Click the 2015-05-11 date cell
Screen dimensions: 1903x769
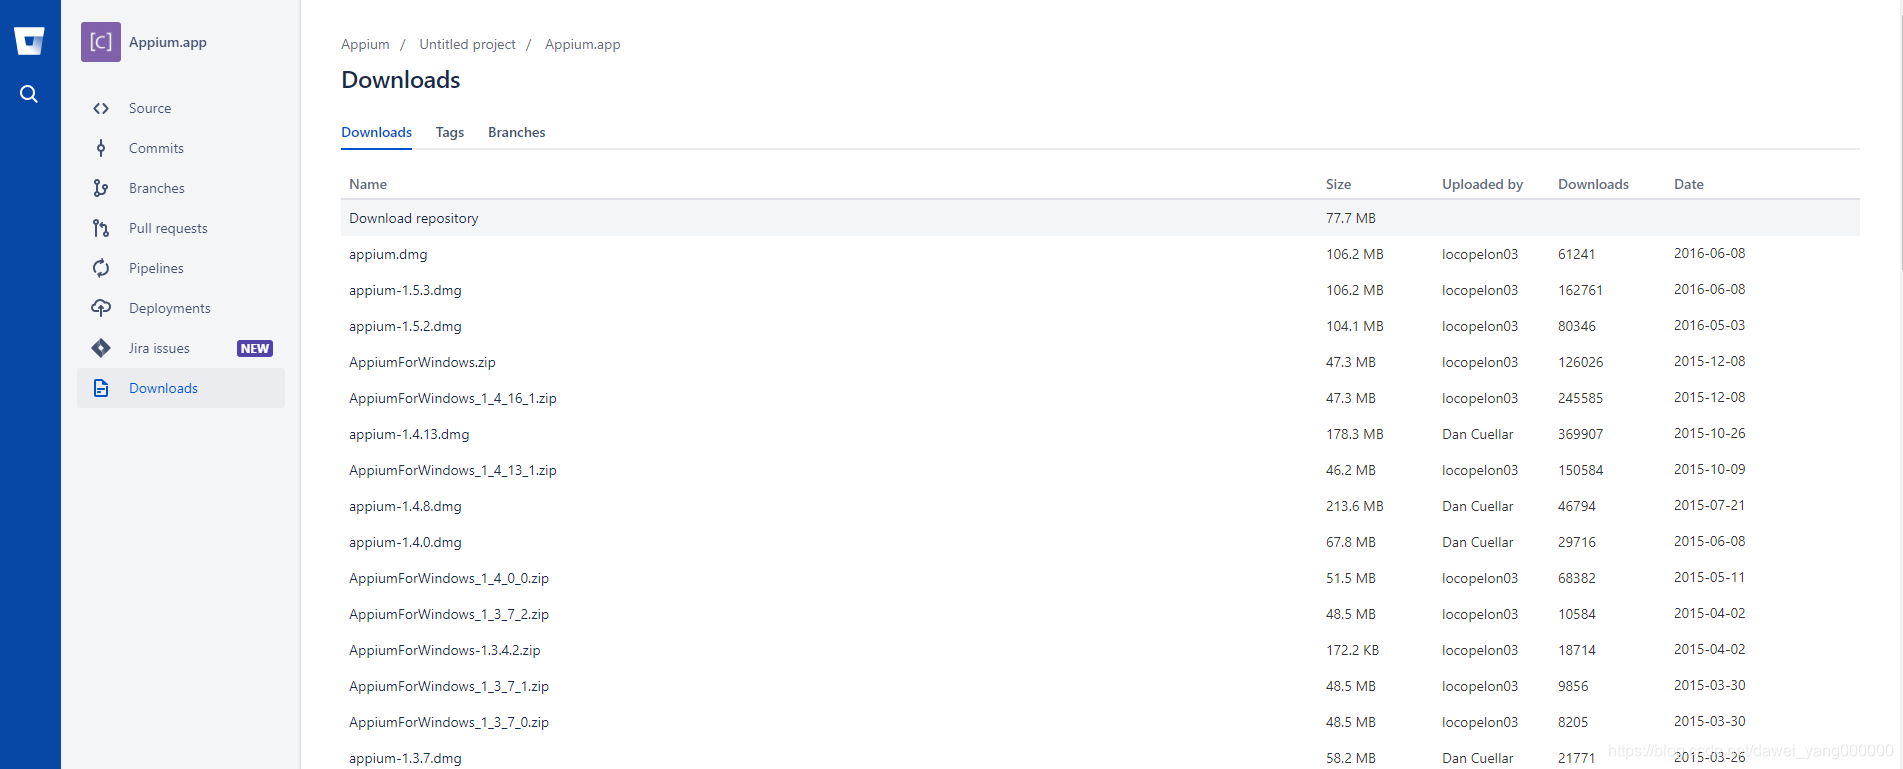pyautogui.click(x=1709, y=577)
